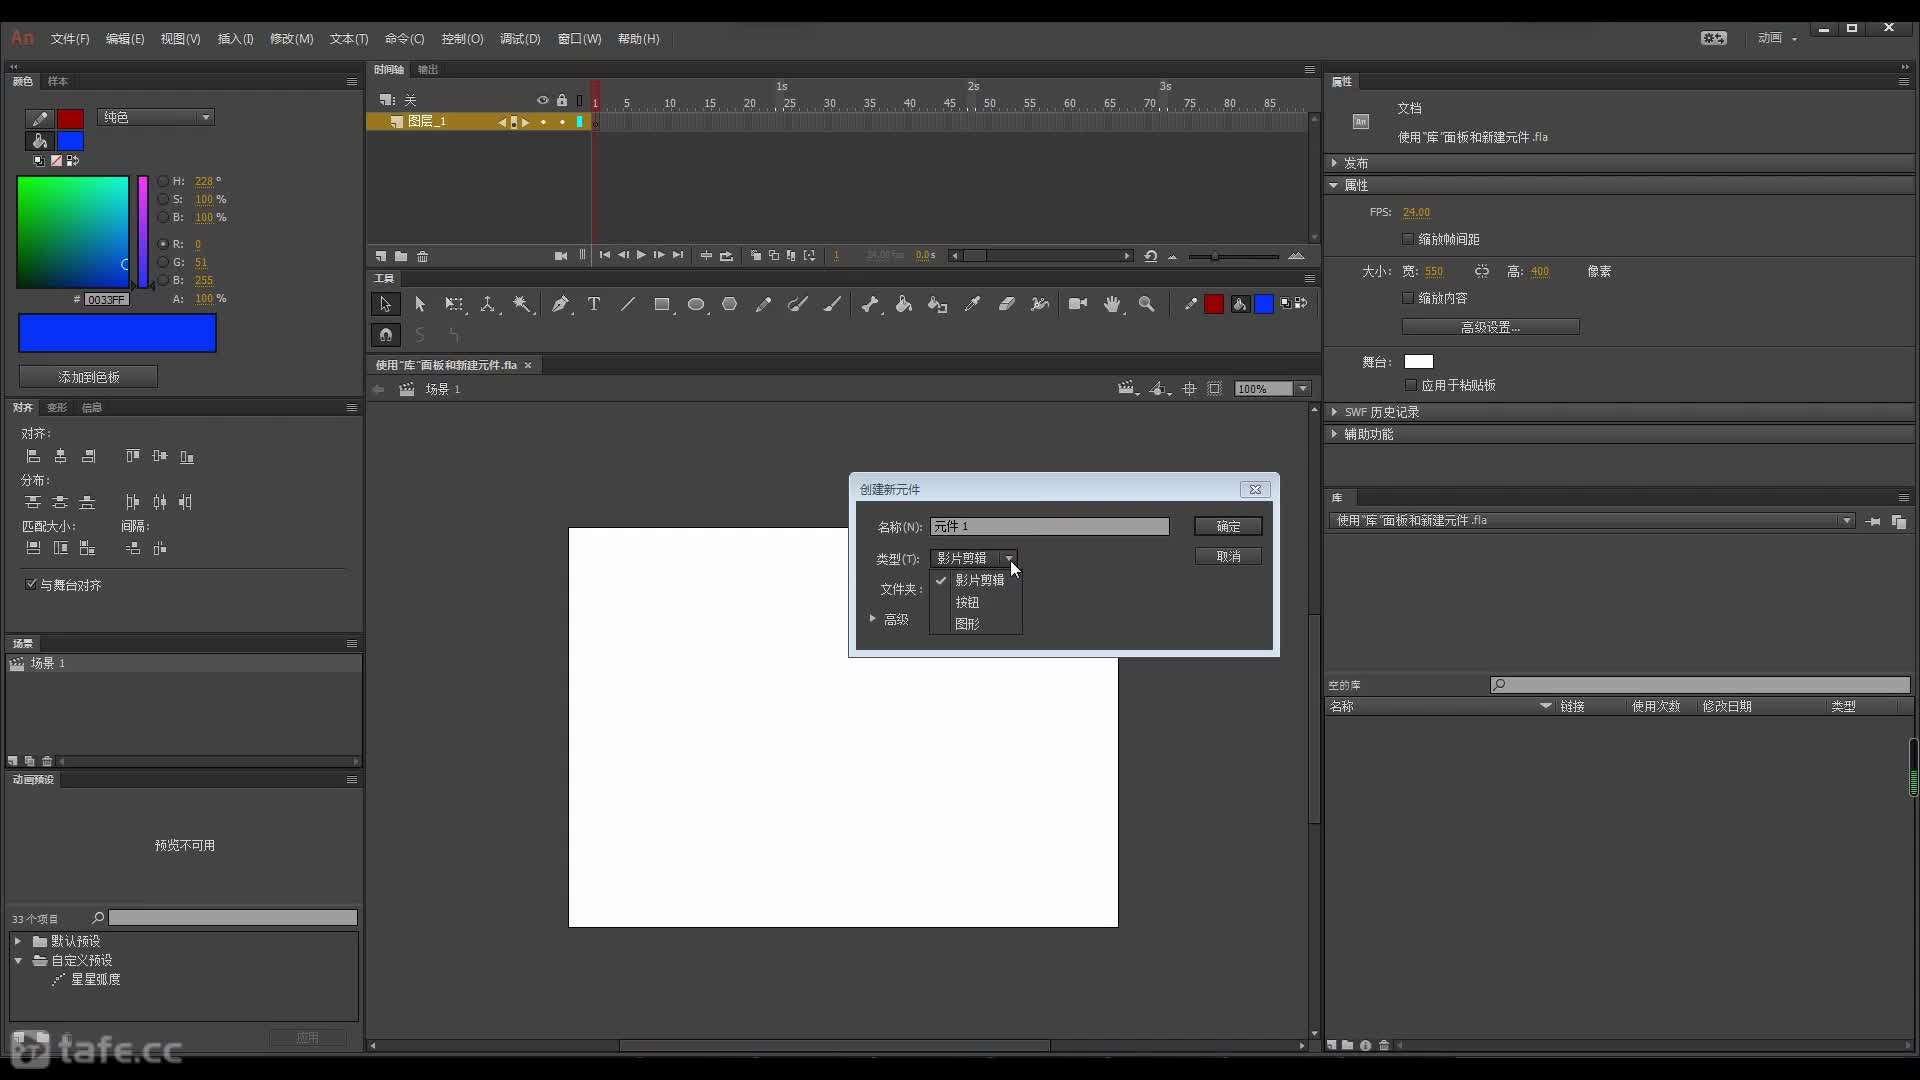1920x1080 pixels.
Task: Select the Ink Bottle tool
Action: tap(938, 304)
